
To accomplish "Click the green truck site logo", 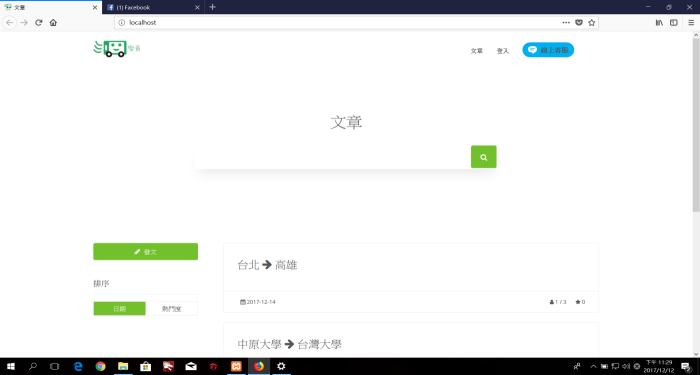I will pyautogui.click(x=117, y=49).
